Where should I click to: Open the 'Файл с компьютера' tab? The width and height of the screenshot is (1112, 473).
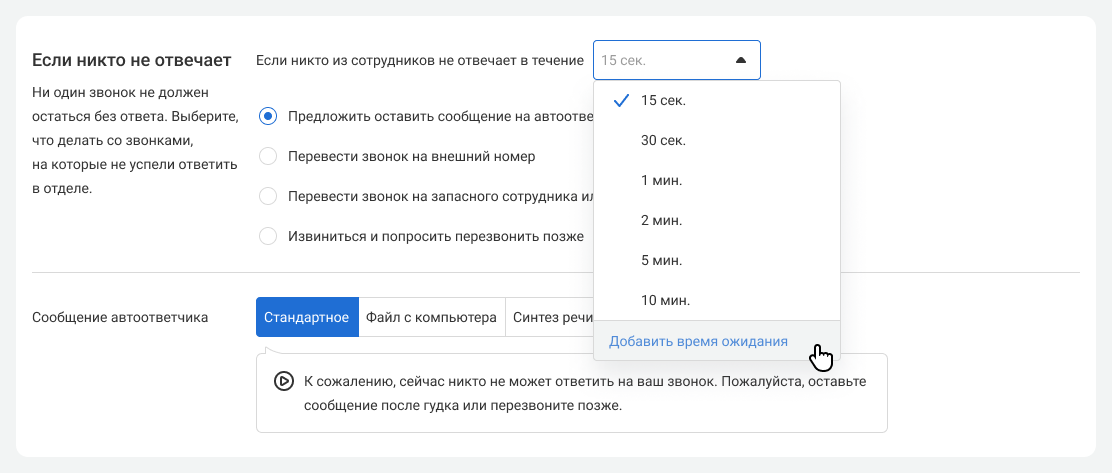click(x=431, y=317)
